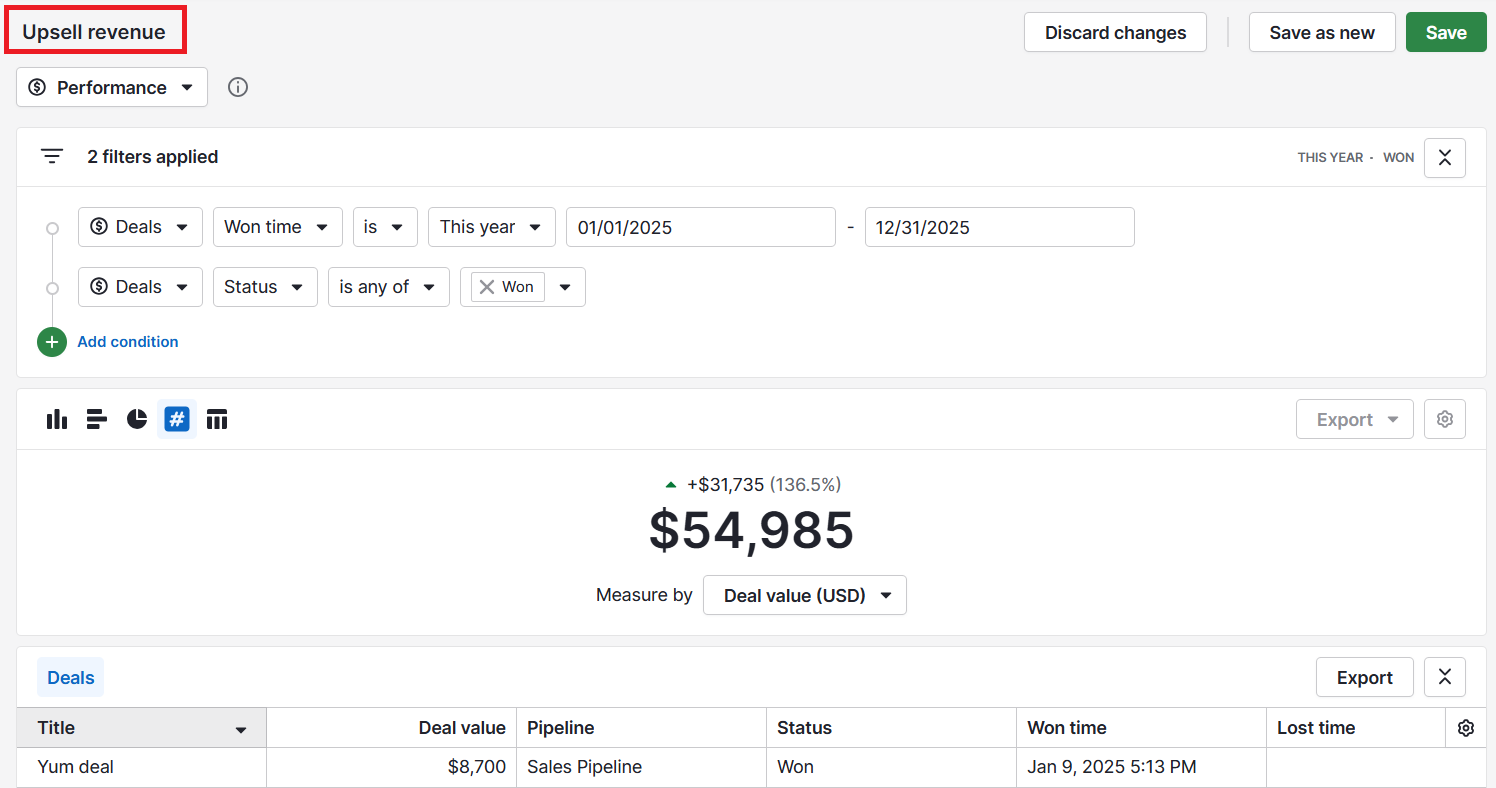Click Discard changes button

(x=1116, y=32)
